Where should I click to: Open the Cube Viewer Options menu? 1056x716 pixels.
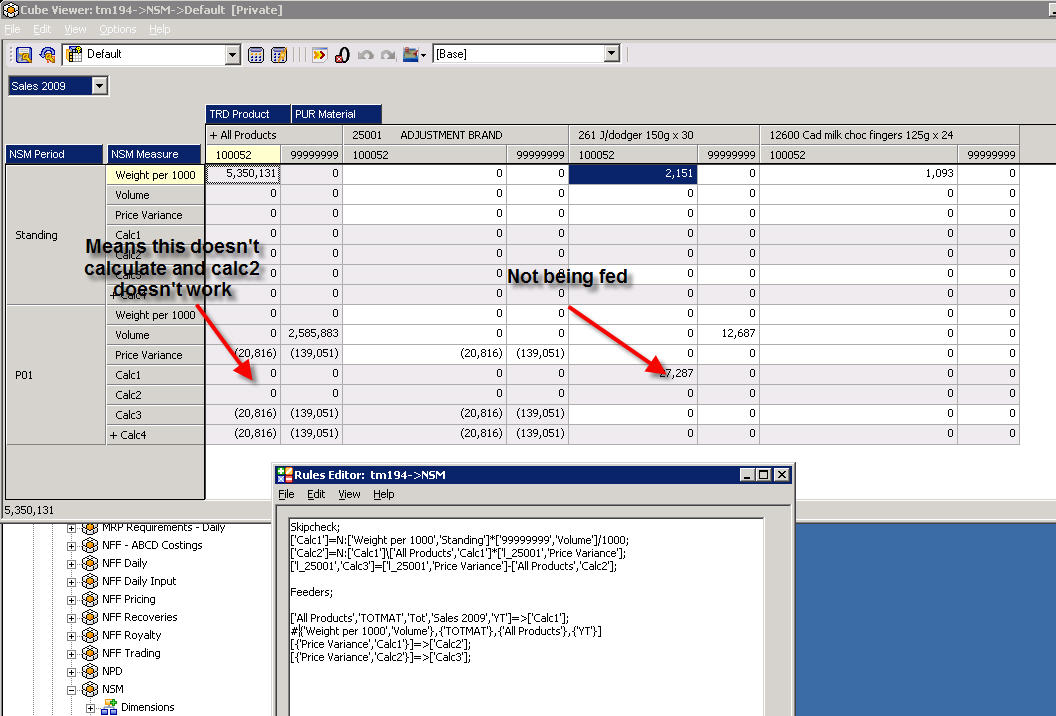click(x=117, y=29)
